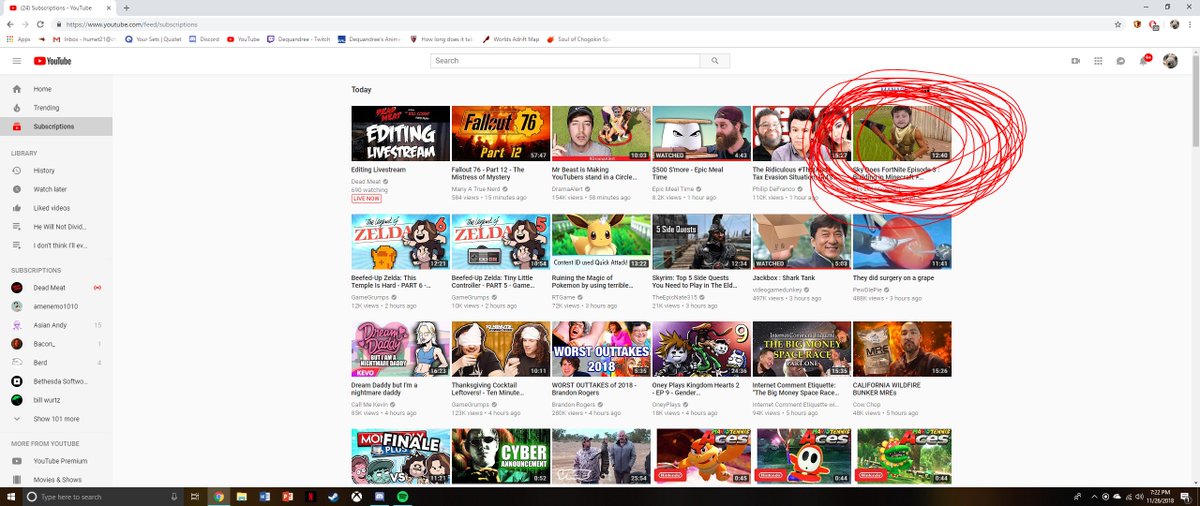Open Thanksgiving Cocktail Leftovers video thumbnail
Image resolution: width=1200 pixels, height=506 pixels.
click(500, 349)
